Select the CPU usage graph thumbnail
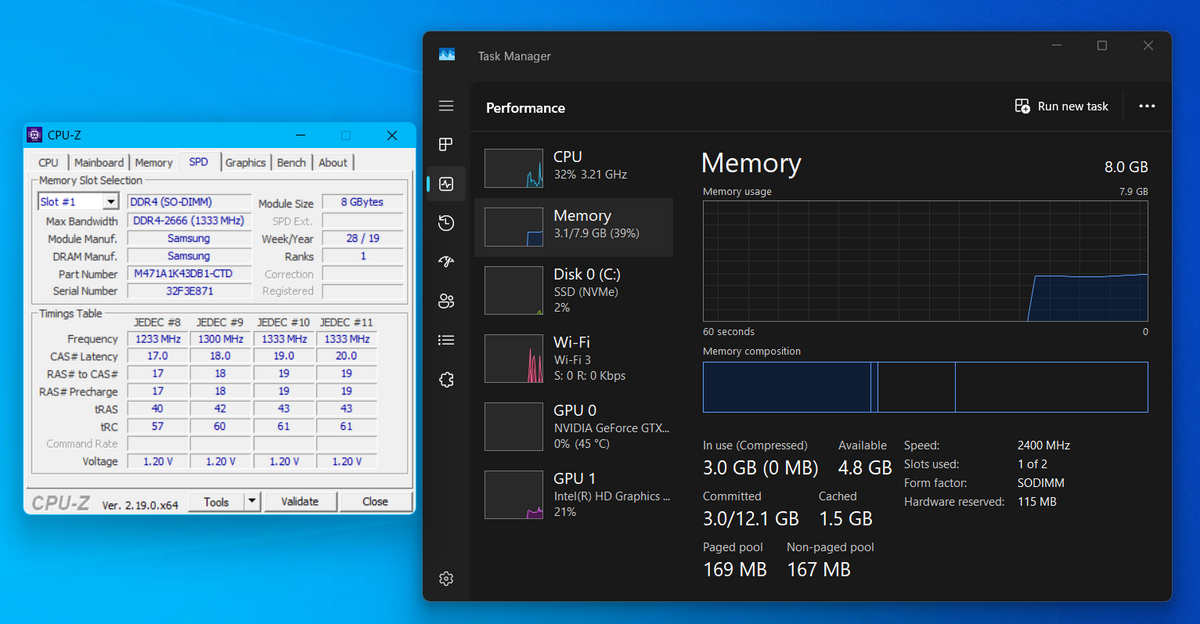This screenshot has height=624, width=1200. pyautogui.click(x=513, y=168)
